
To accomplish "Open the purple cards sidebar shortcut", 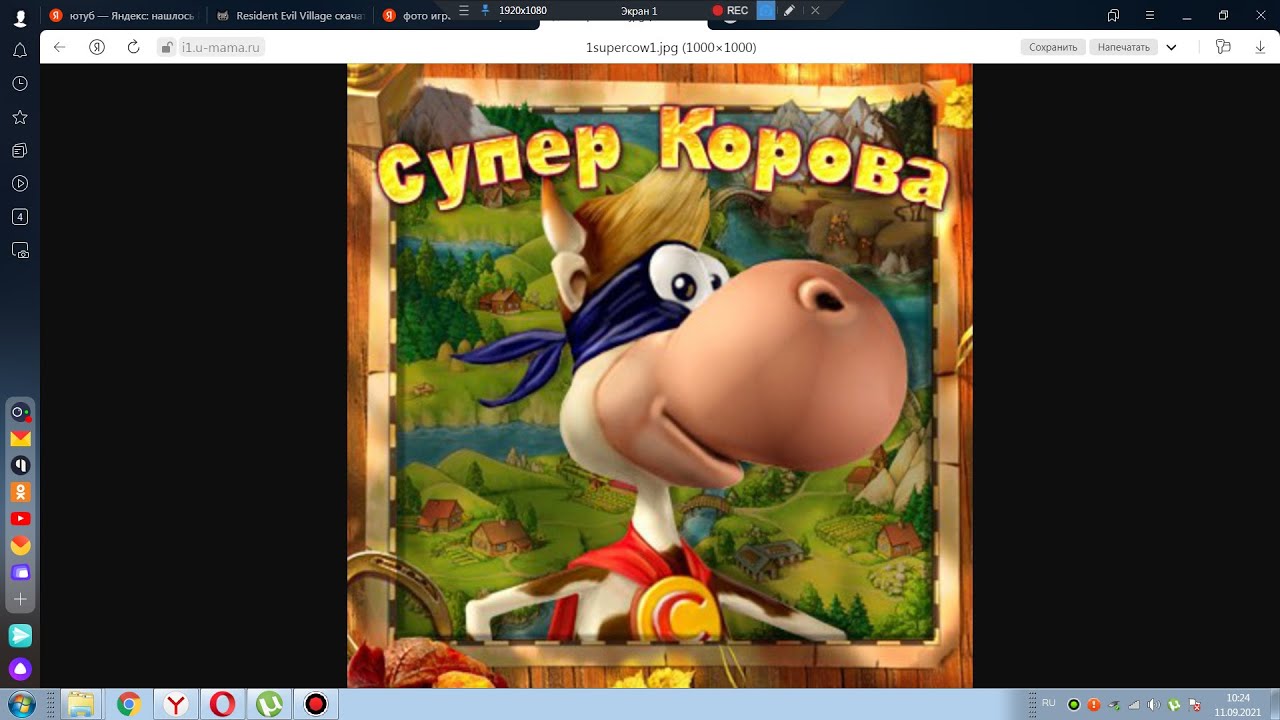I will 20,573.
